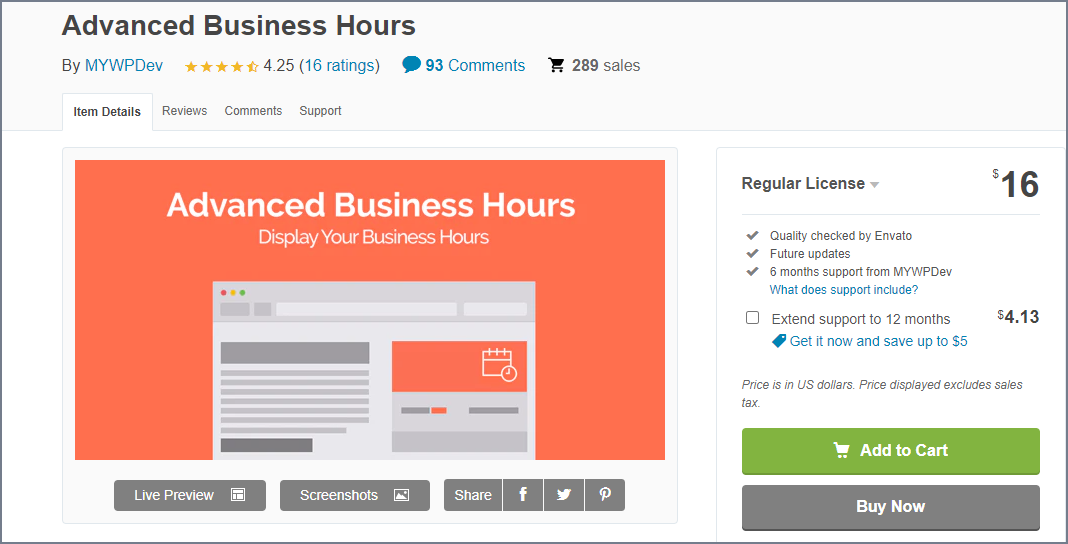1068x544 pixels.
Task: Click the blue price tag icon
Action: click(x=779, y=340)
